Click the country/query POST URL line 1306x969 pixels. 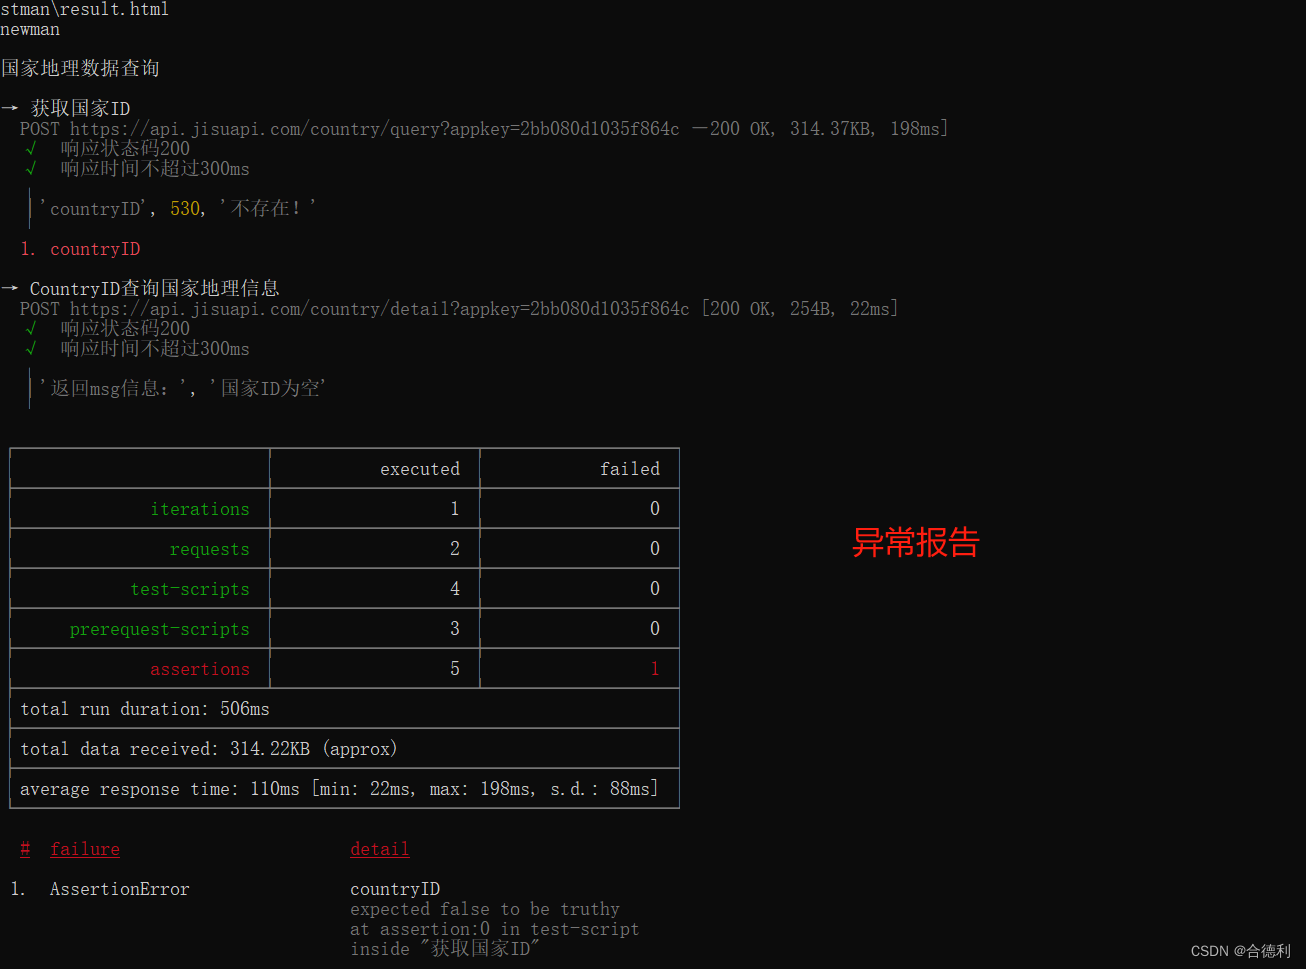(484, 129)
